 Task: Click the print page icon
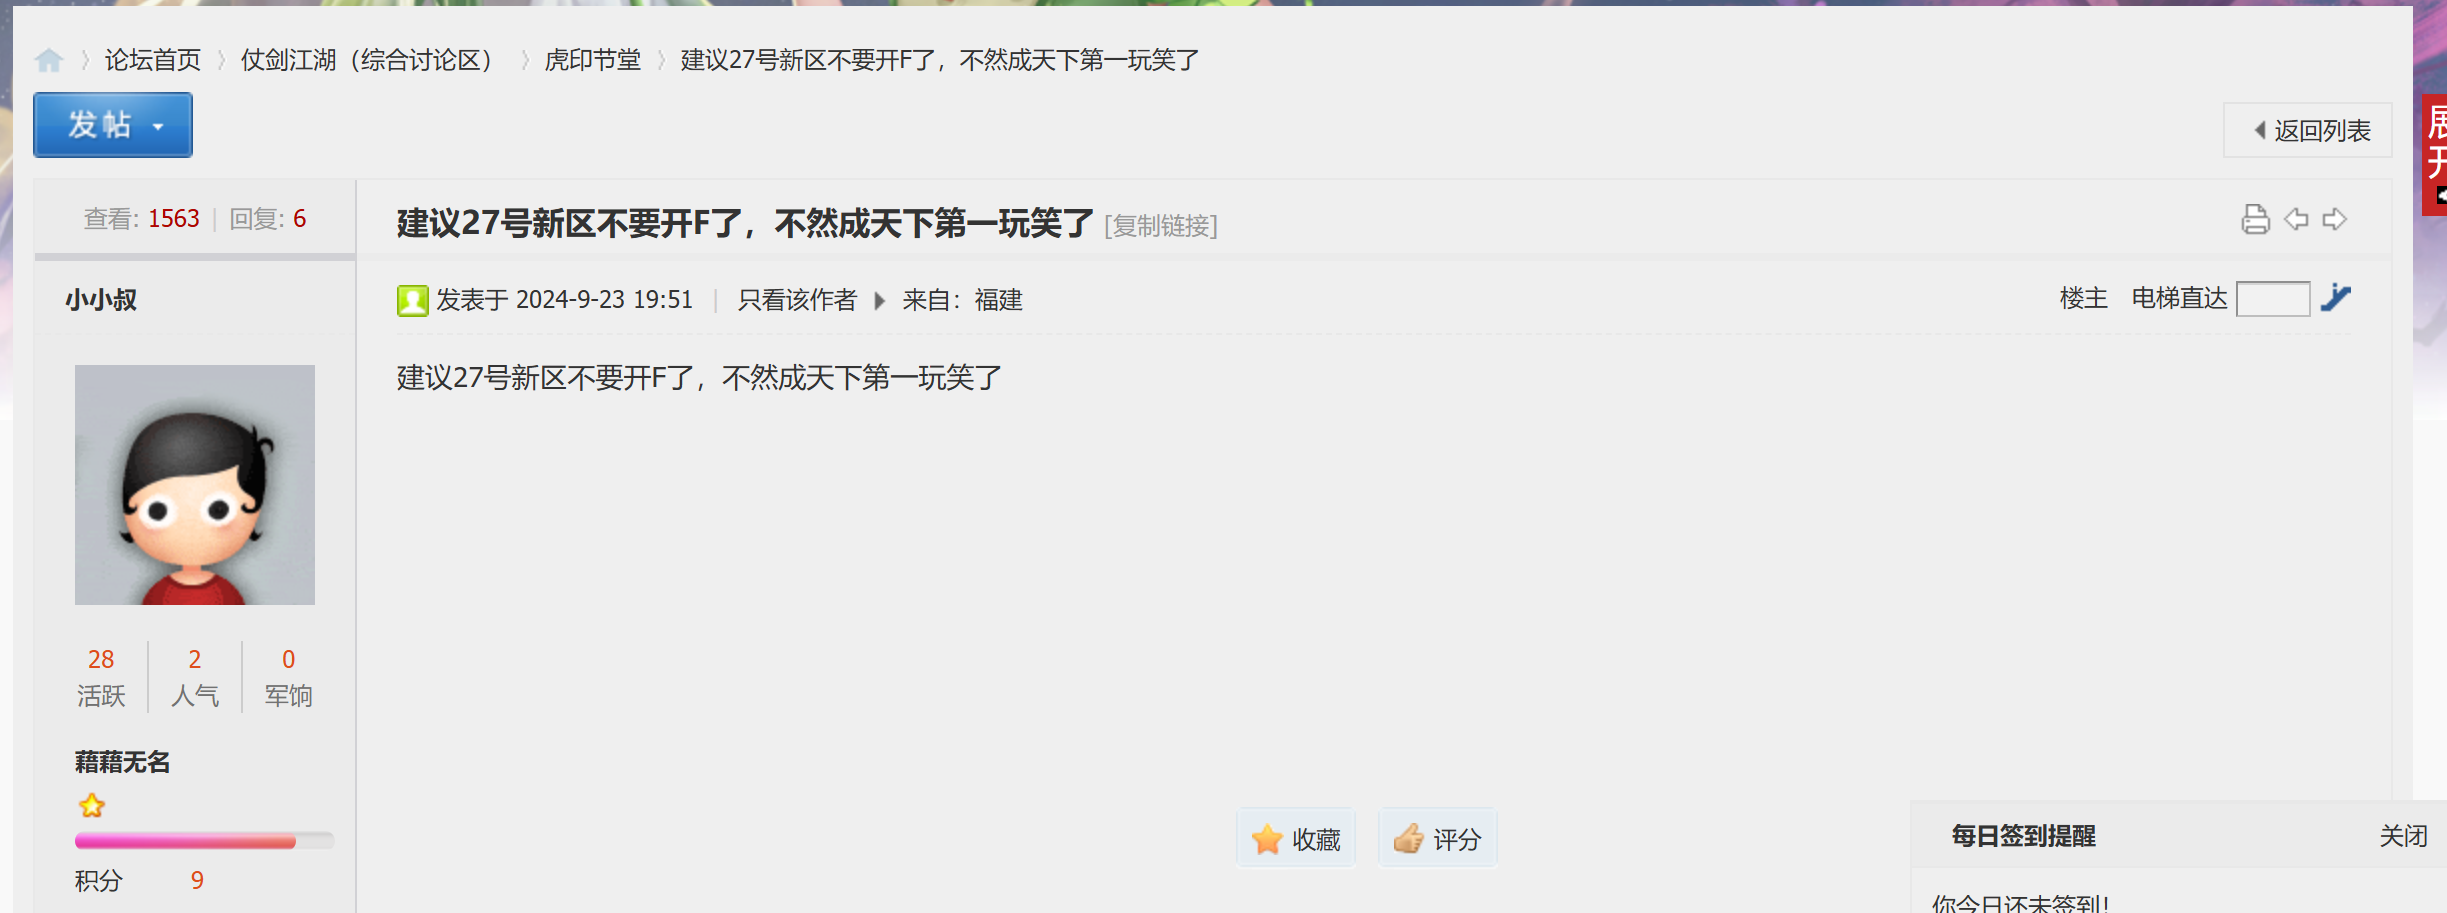coord(2255,219)
